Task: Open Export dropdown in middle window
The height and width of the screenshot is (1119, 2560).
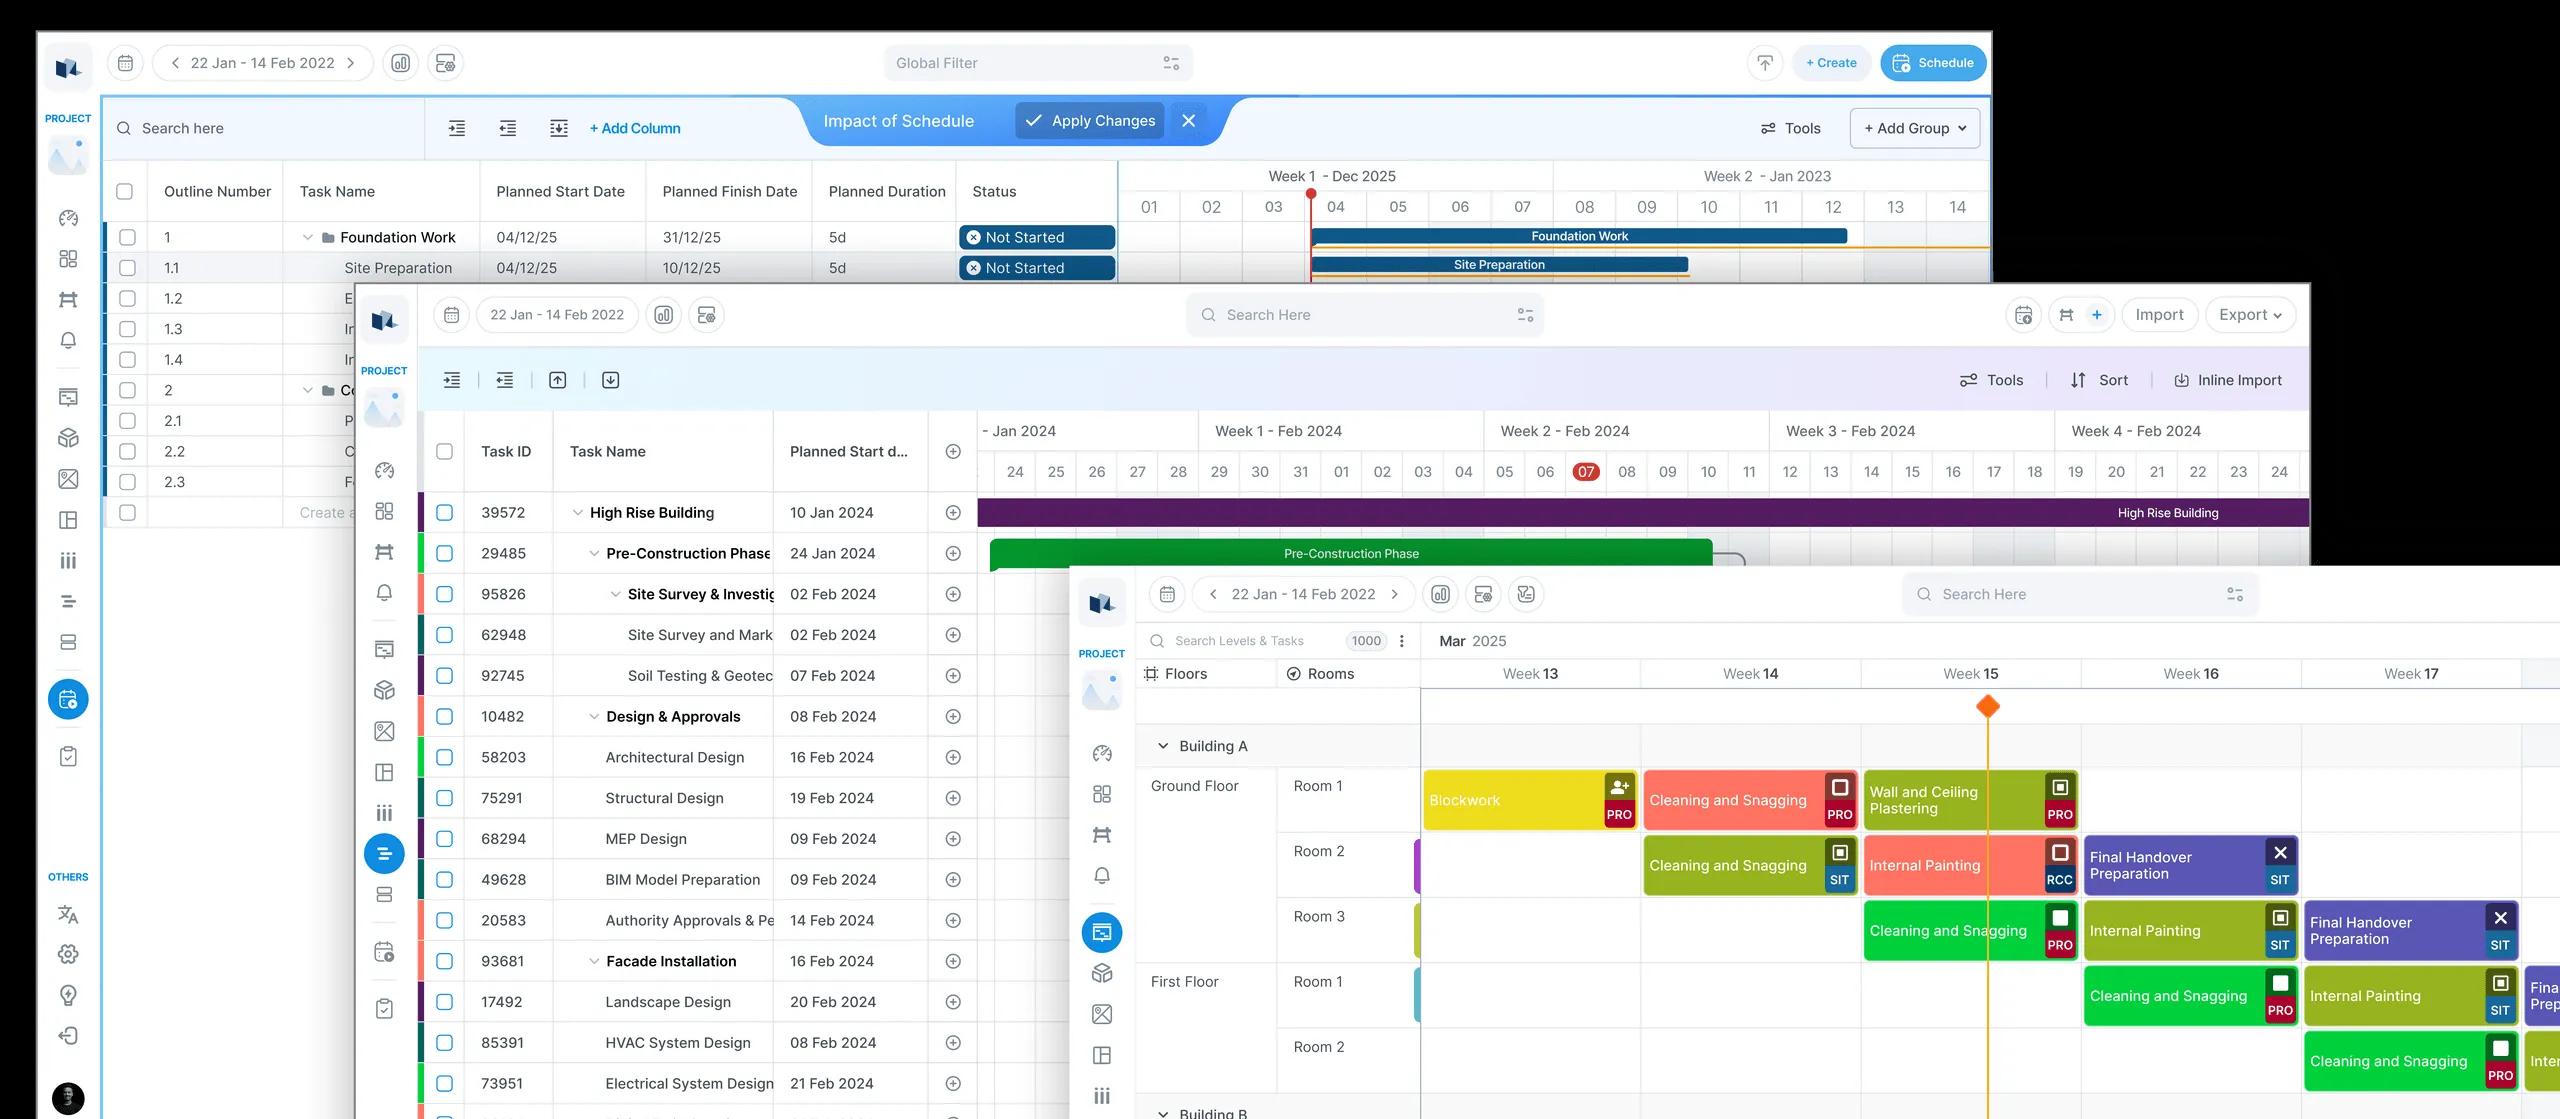Action: coord(2250,315)
